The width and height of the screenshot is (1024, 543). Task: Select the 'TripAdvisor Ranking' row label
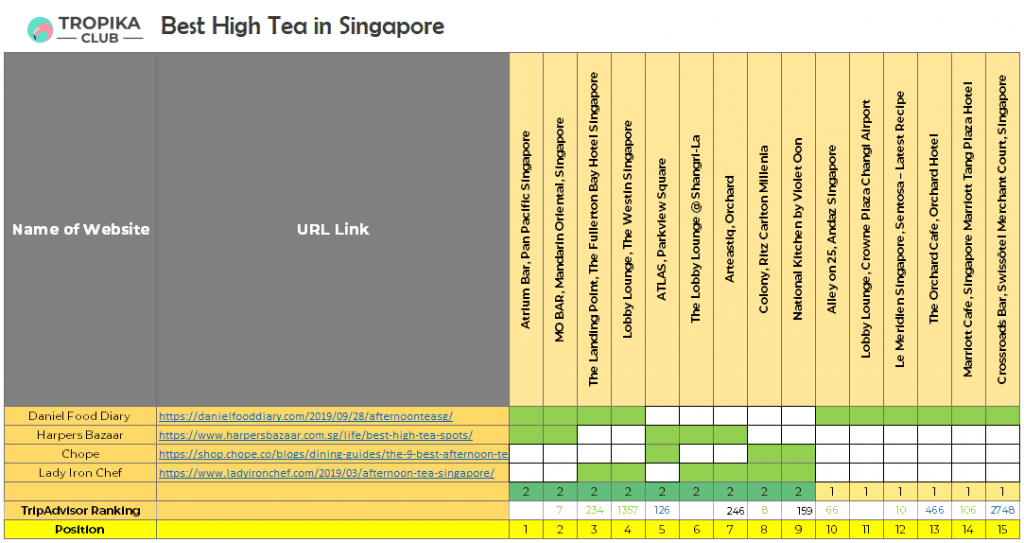[x=80, y=511]
